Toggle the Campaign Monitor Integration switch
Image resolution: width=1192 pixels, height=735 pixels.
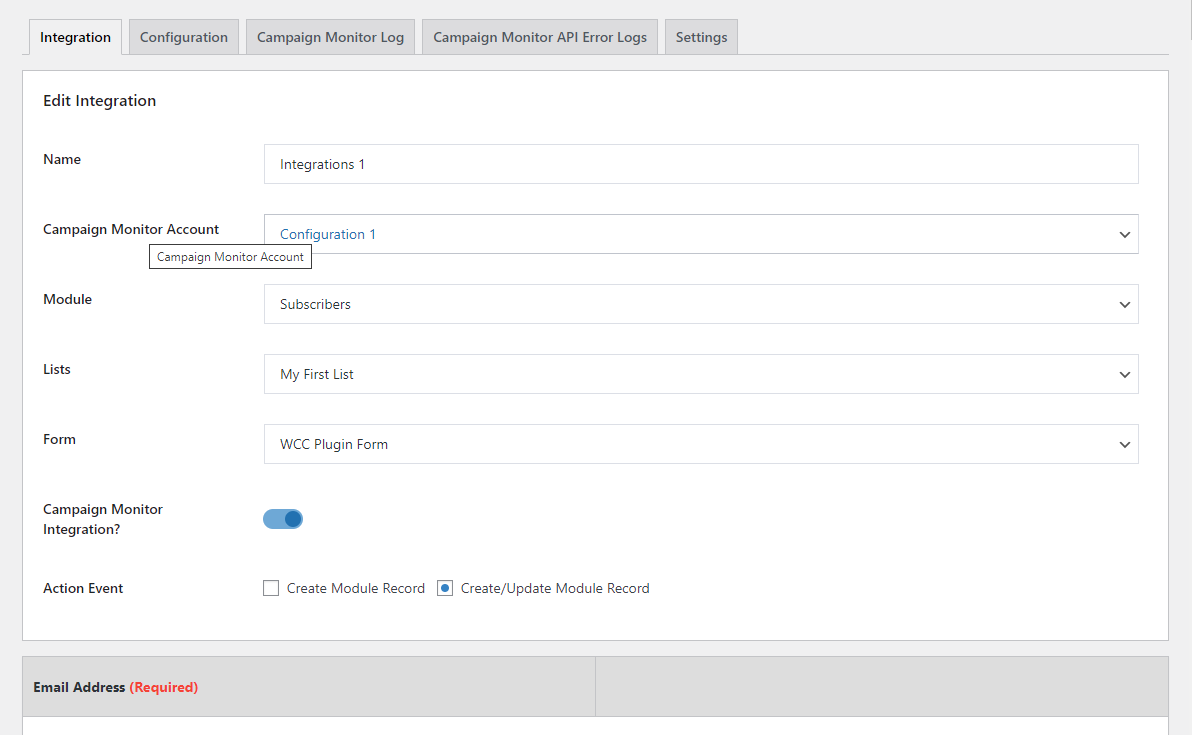coord(283,519)
